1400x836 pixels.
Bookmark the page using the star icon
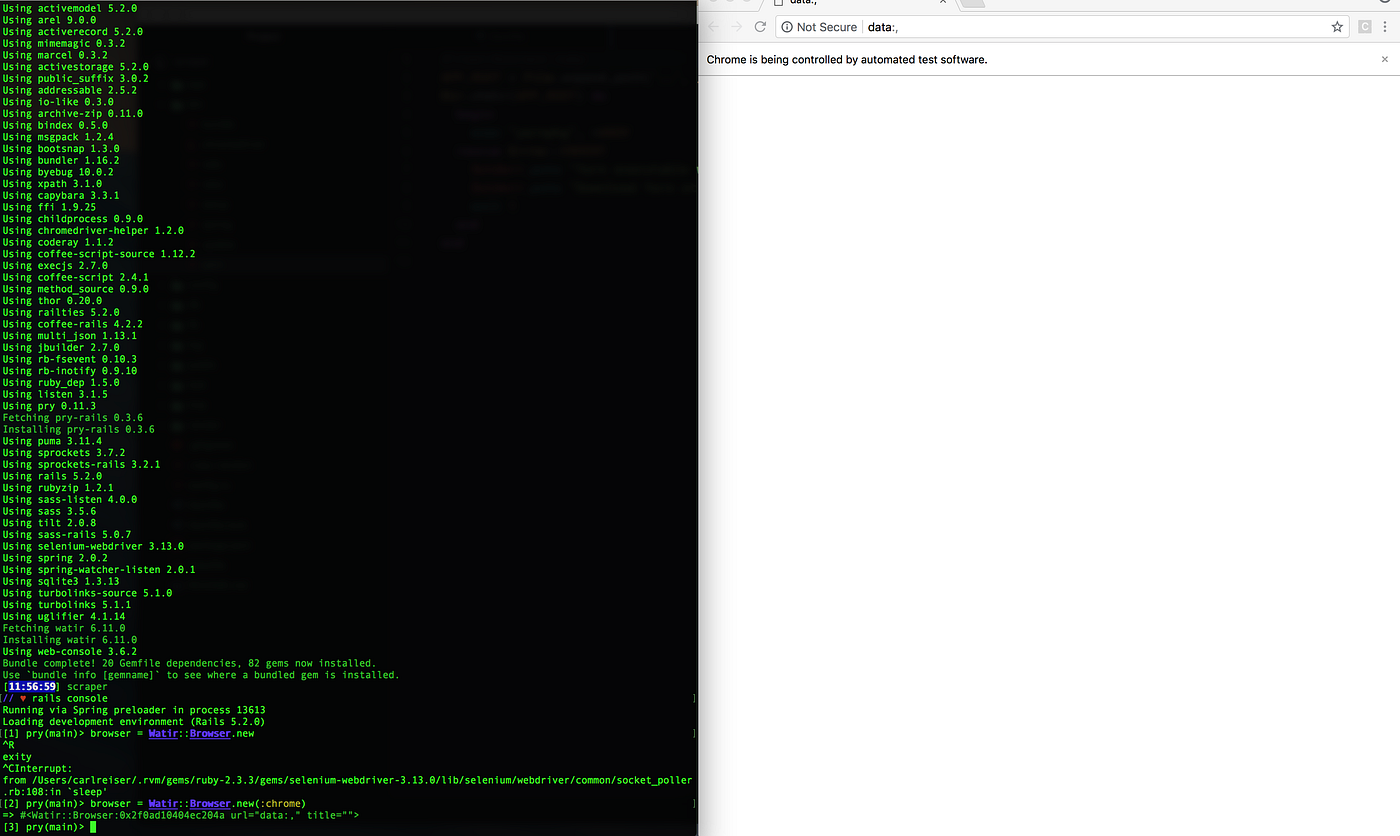pos(1337,26)
